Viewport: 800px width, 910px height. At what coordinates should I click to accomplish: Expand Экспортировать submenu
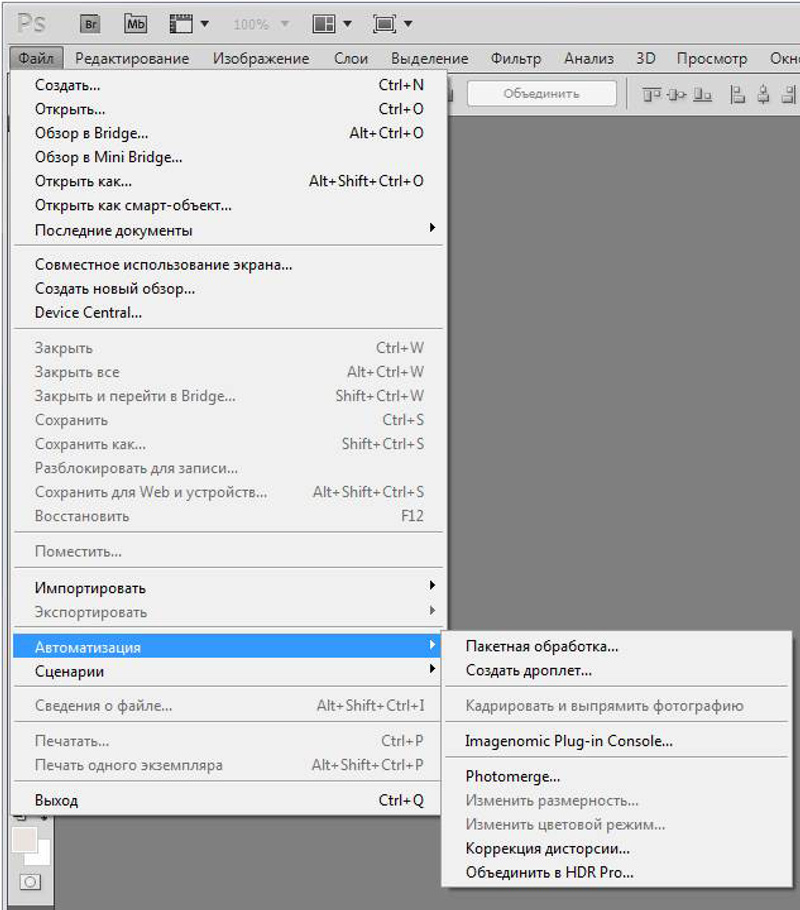click(227, 612)
